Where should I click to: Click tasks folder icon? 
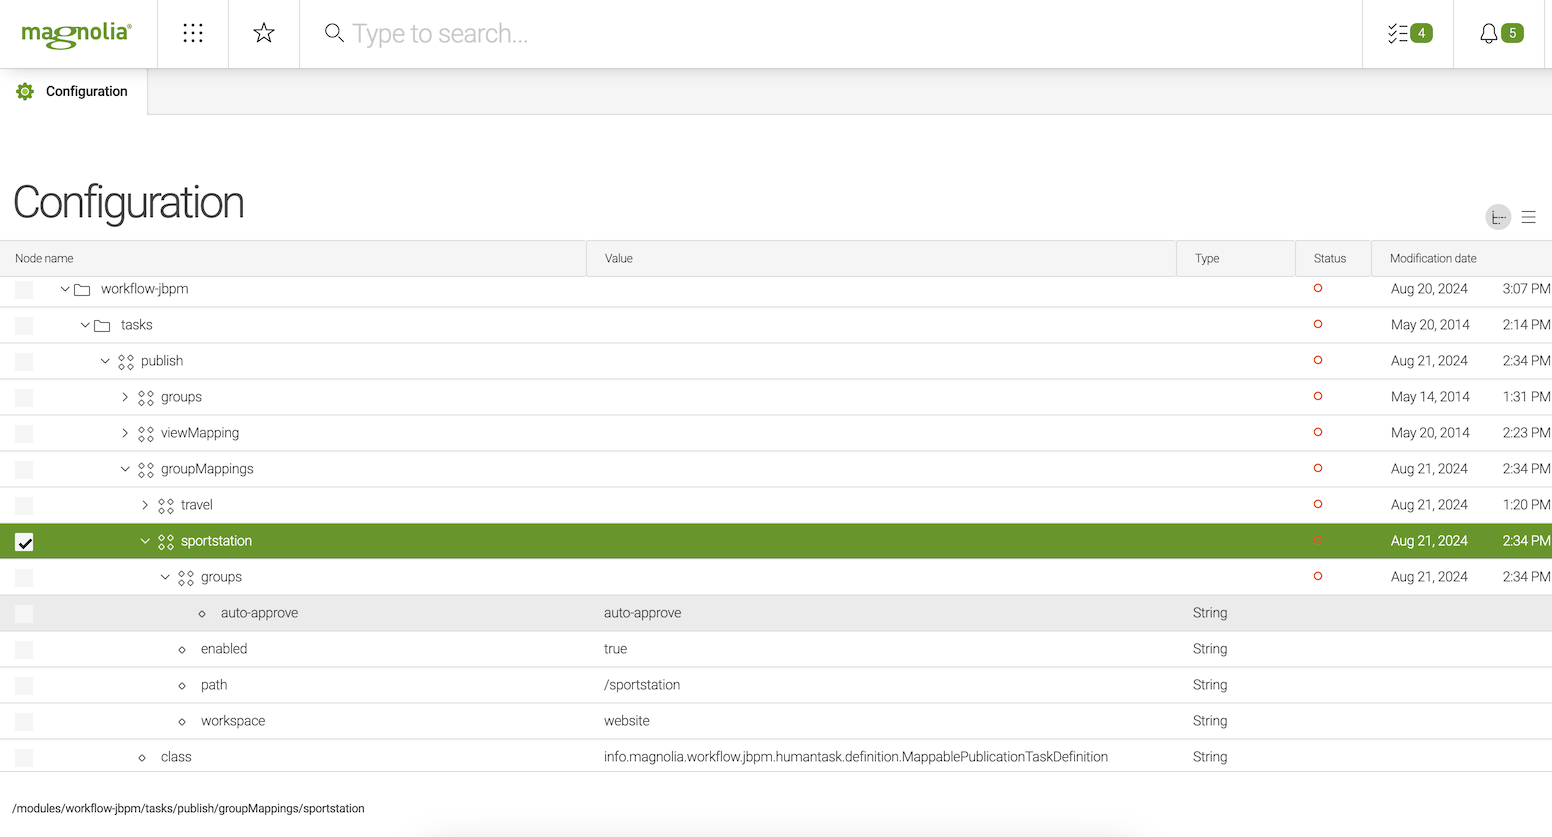[x=102, y=326]
